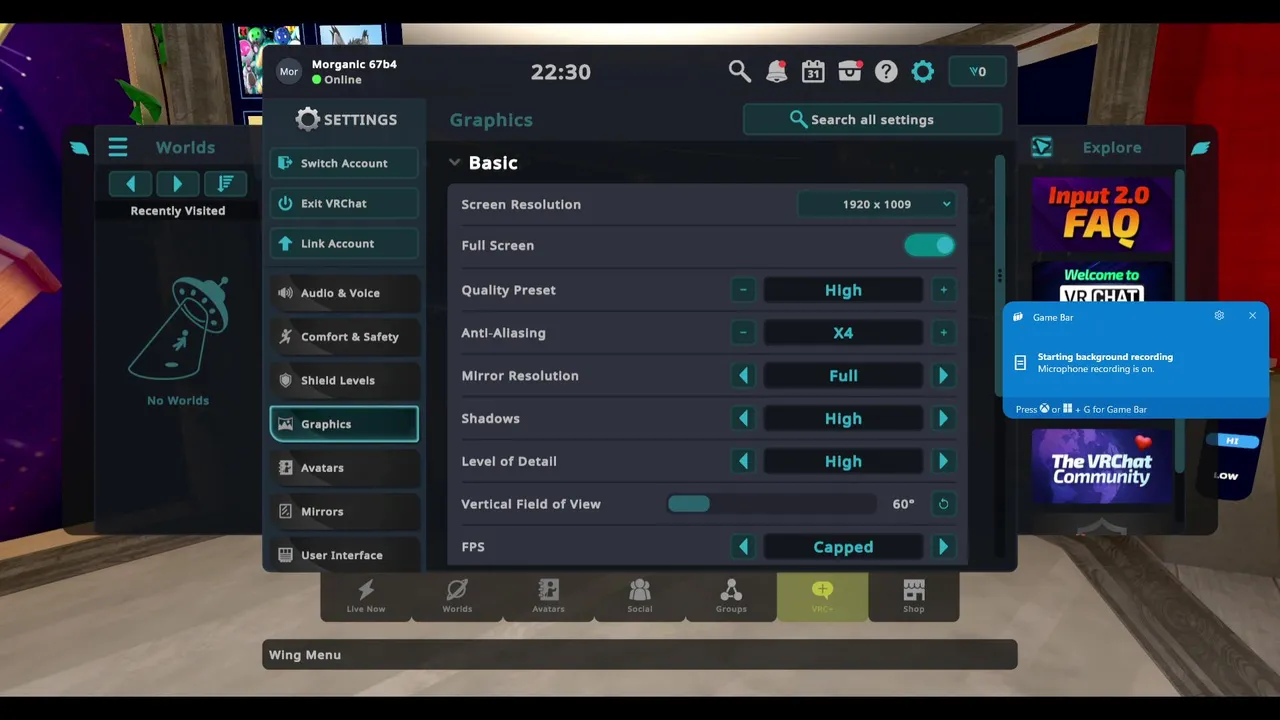
Task: Open Live Now in the bottom dock
Action: [366, 596]
